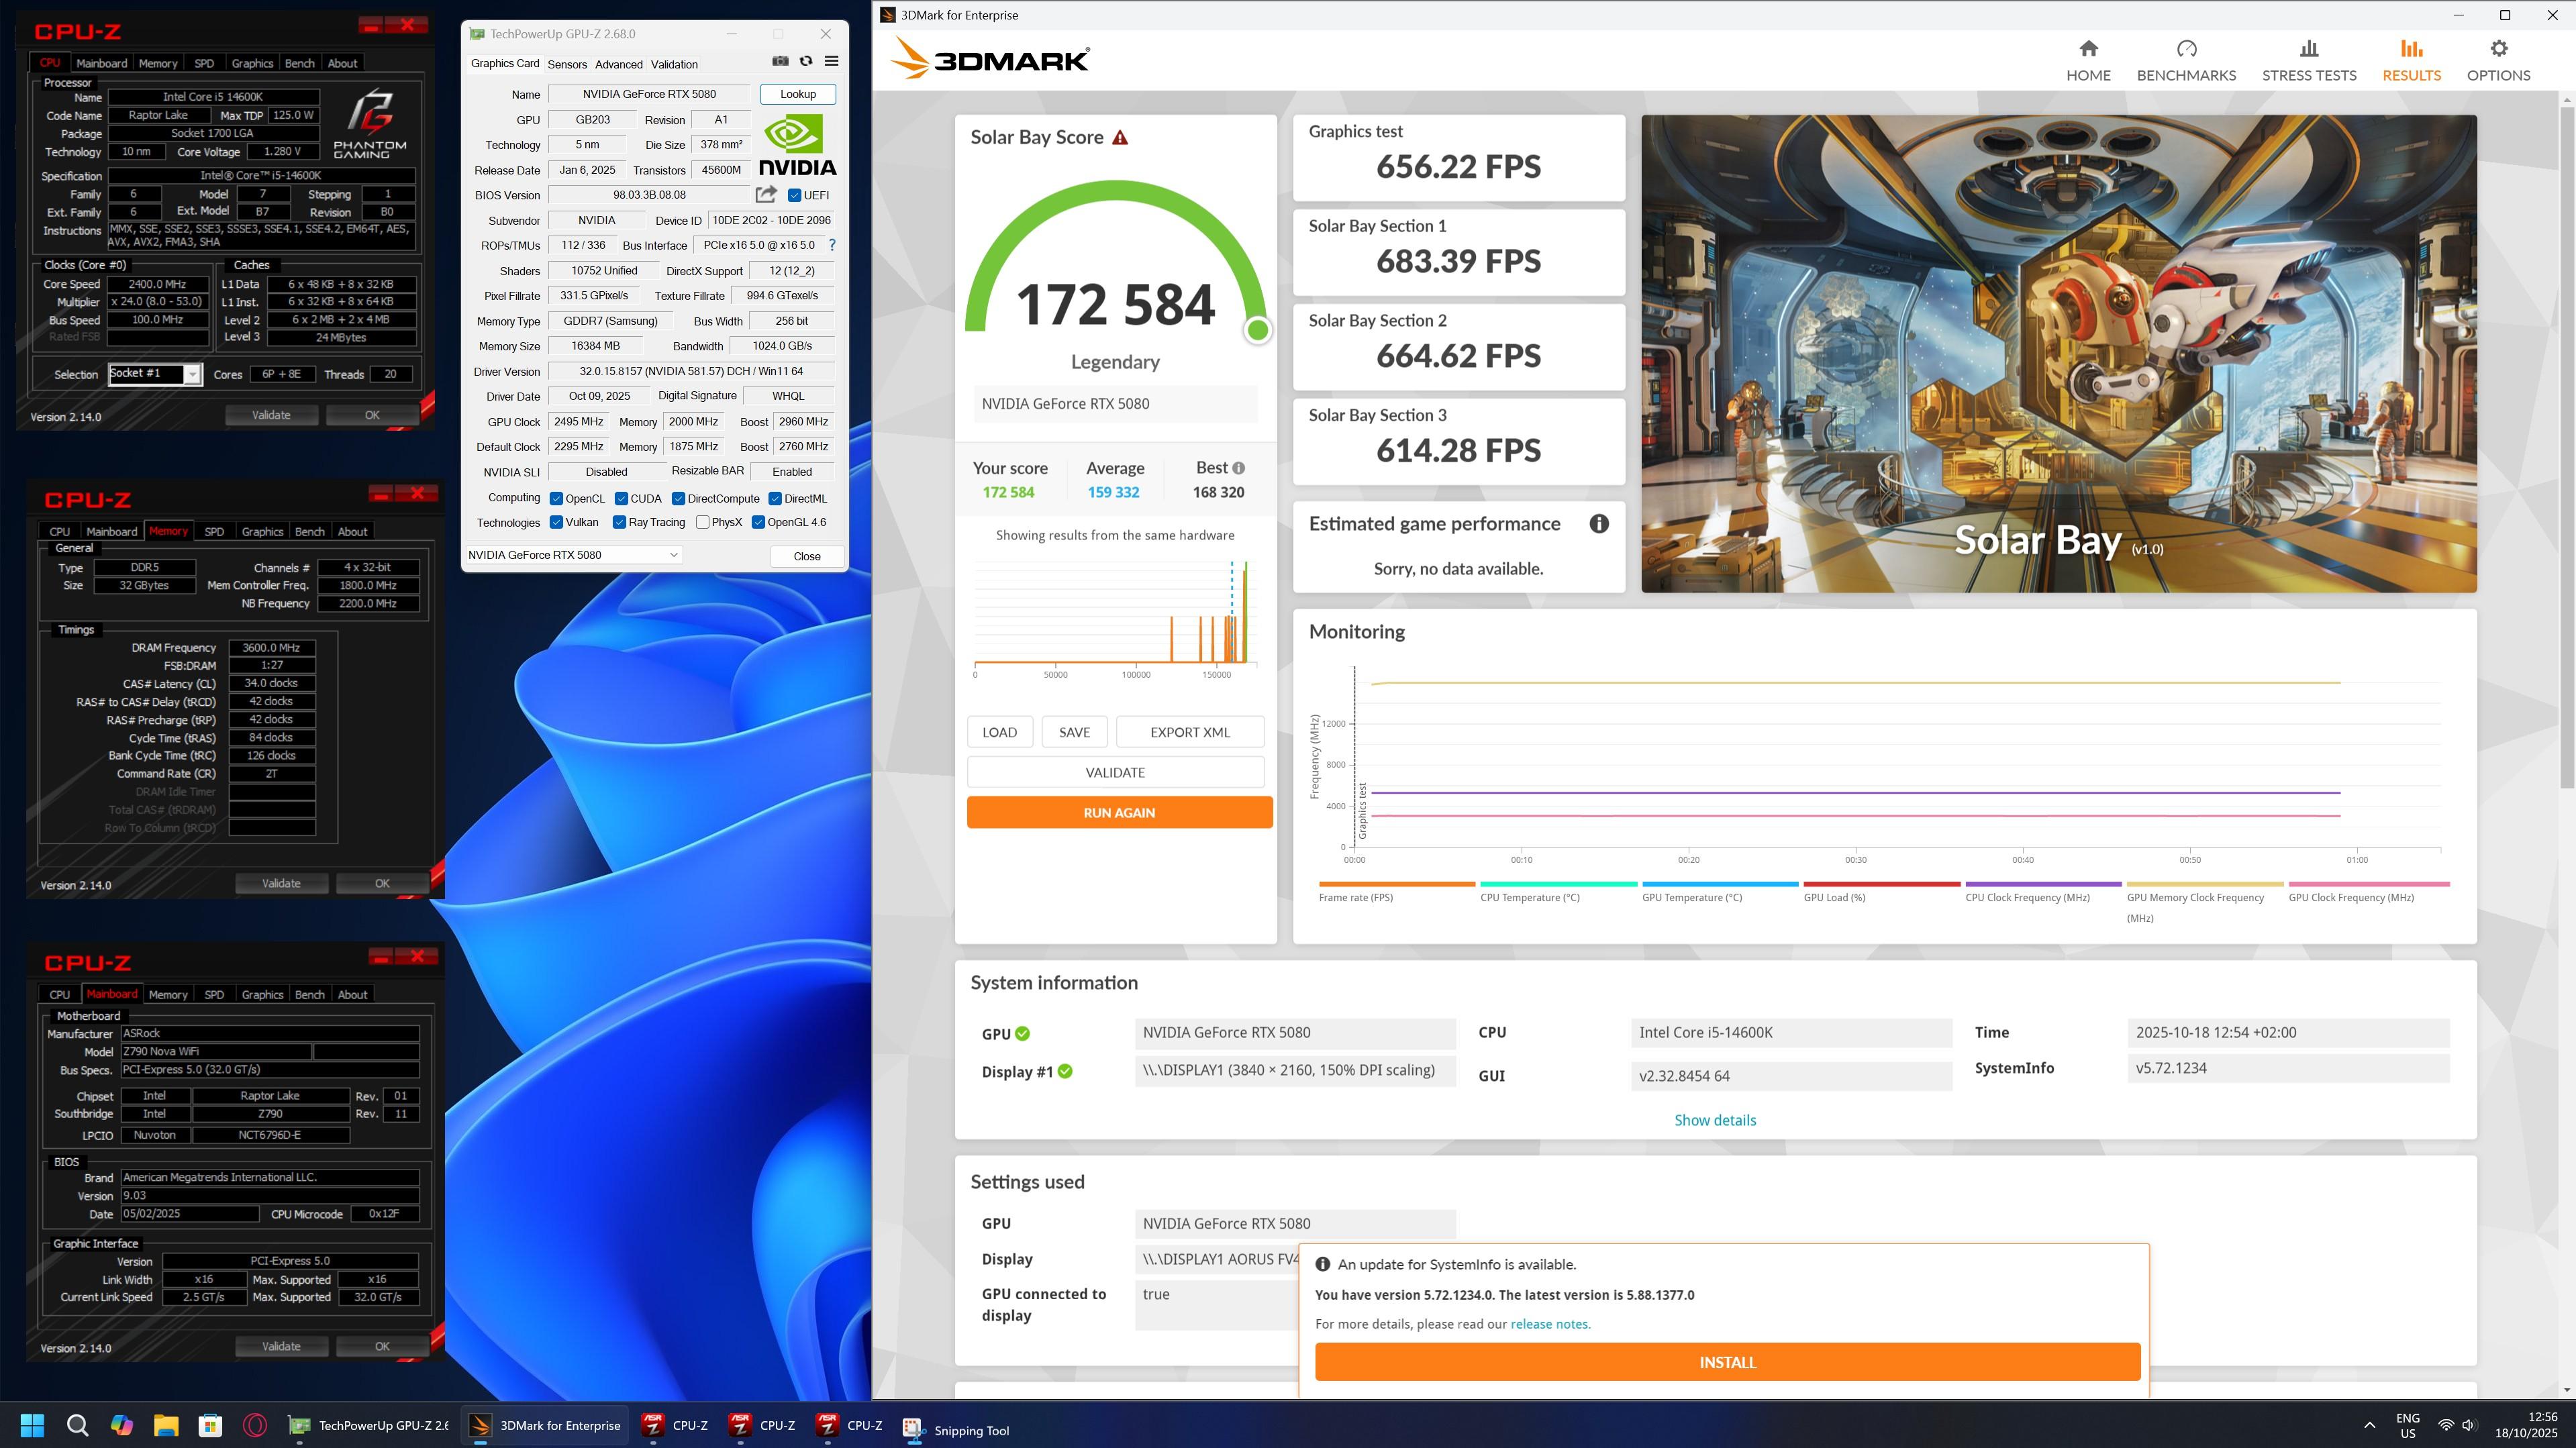This screenshot has height=1448, width=2576.
Task: Click GPU-Z refresh icon
Action: tap(806, 62)
